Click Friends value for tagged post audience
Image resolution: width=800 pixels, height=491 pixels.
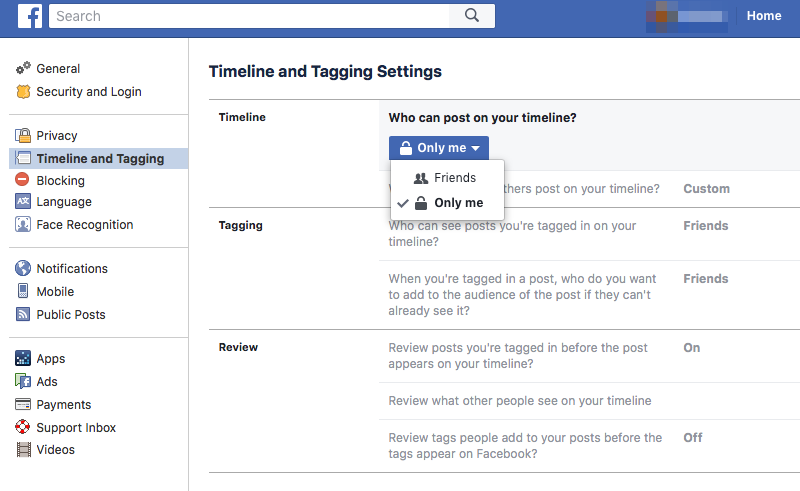[706, 279]
